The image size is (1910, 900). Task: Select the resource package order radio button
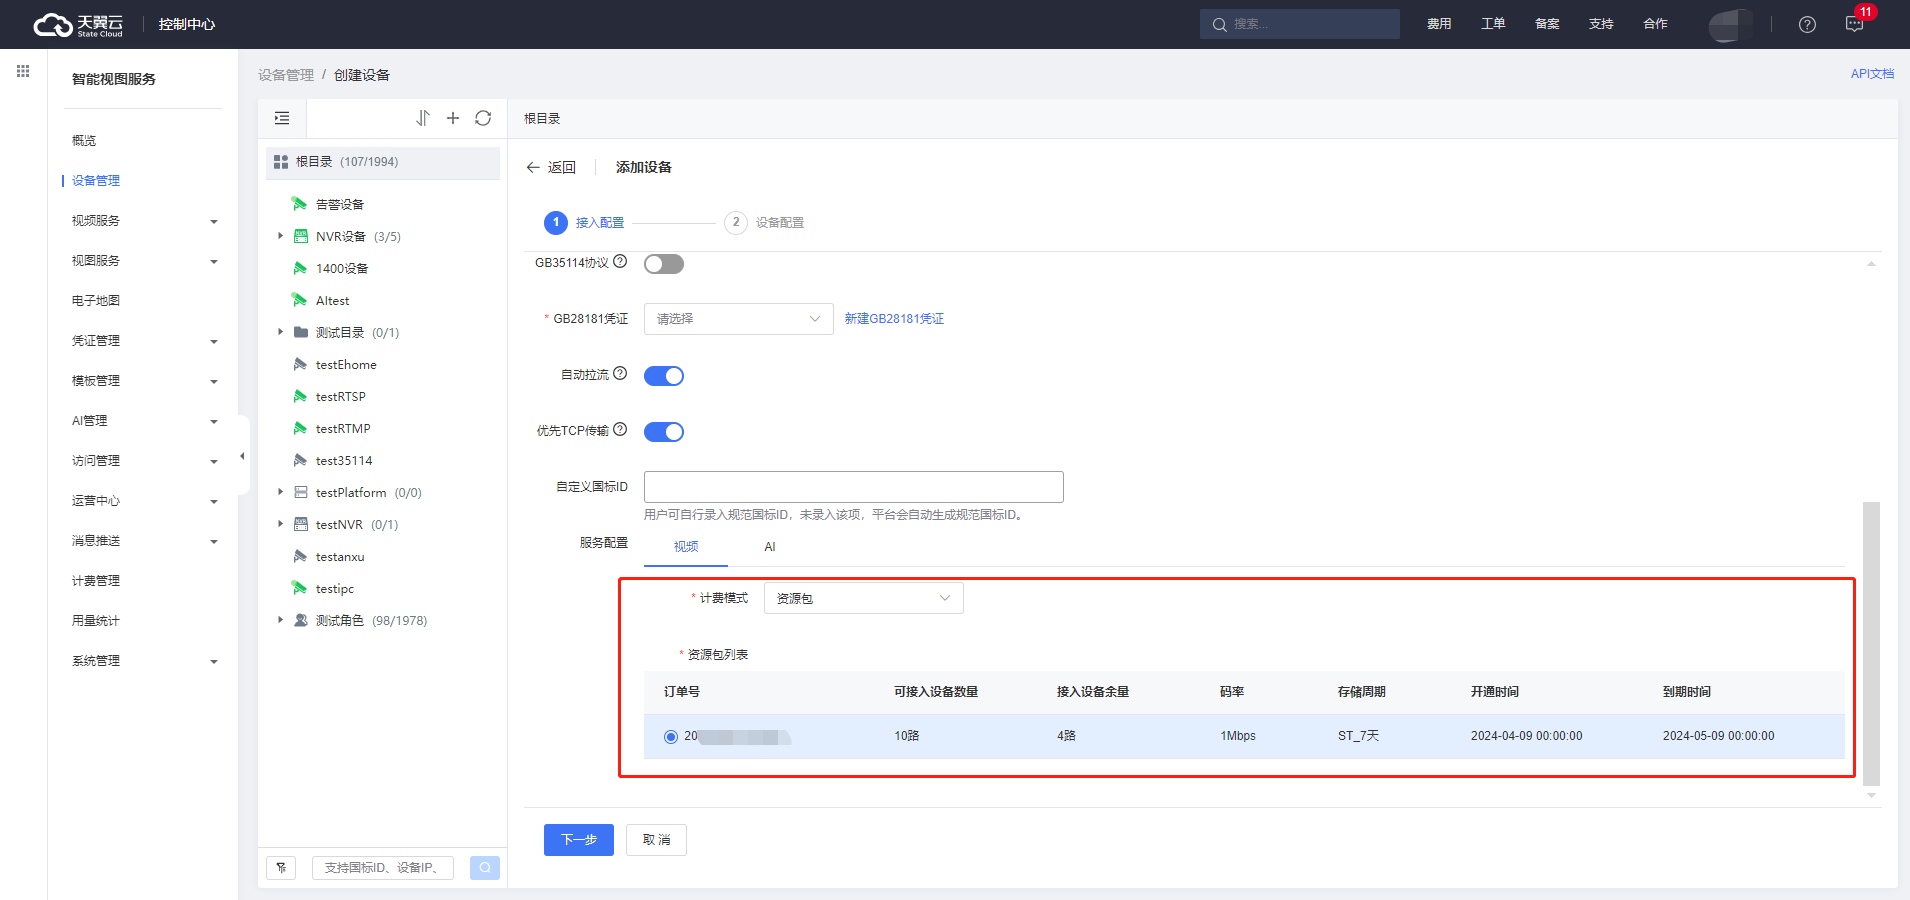coord(671,737)
